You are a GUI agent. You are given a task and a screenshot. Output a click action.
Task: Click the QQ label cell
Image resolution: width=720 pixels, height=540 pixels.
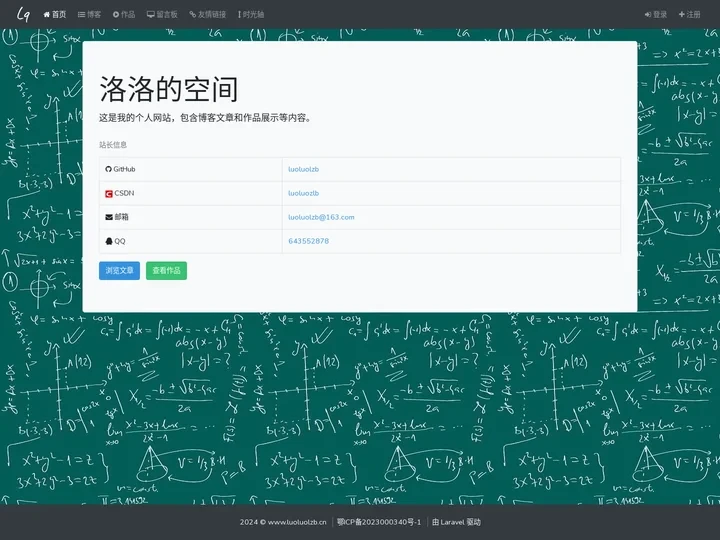pos(191,241)
